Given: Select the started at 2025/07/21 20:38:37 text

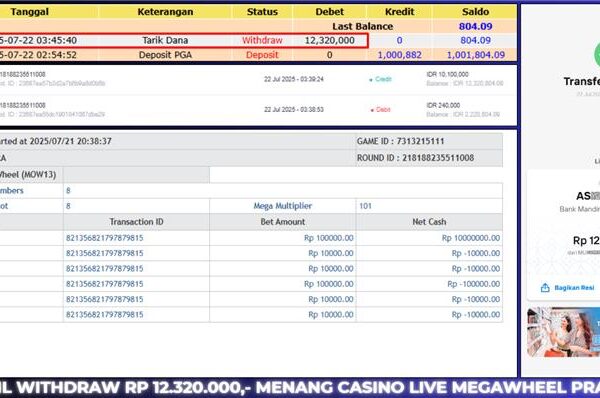Looking at the screenshot, I should pos(55,141).
